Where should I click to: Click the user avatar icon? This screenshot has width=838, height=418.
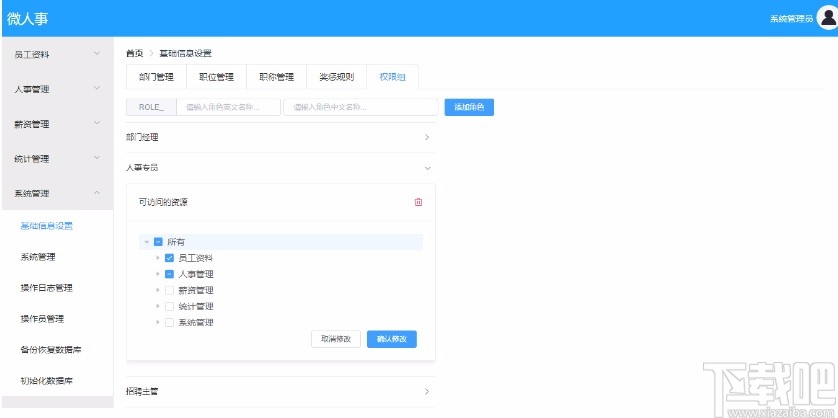(x=826, y=18)
